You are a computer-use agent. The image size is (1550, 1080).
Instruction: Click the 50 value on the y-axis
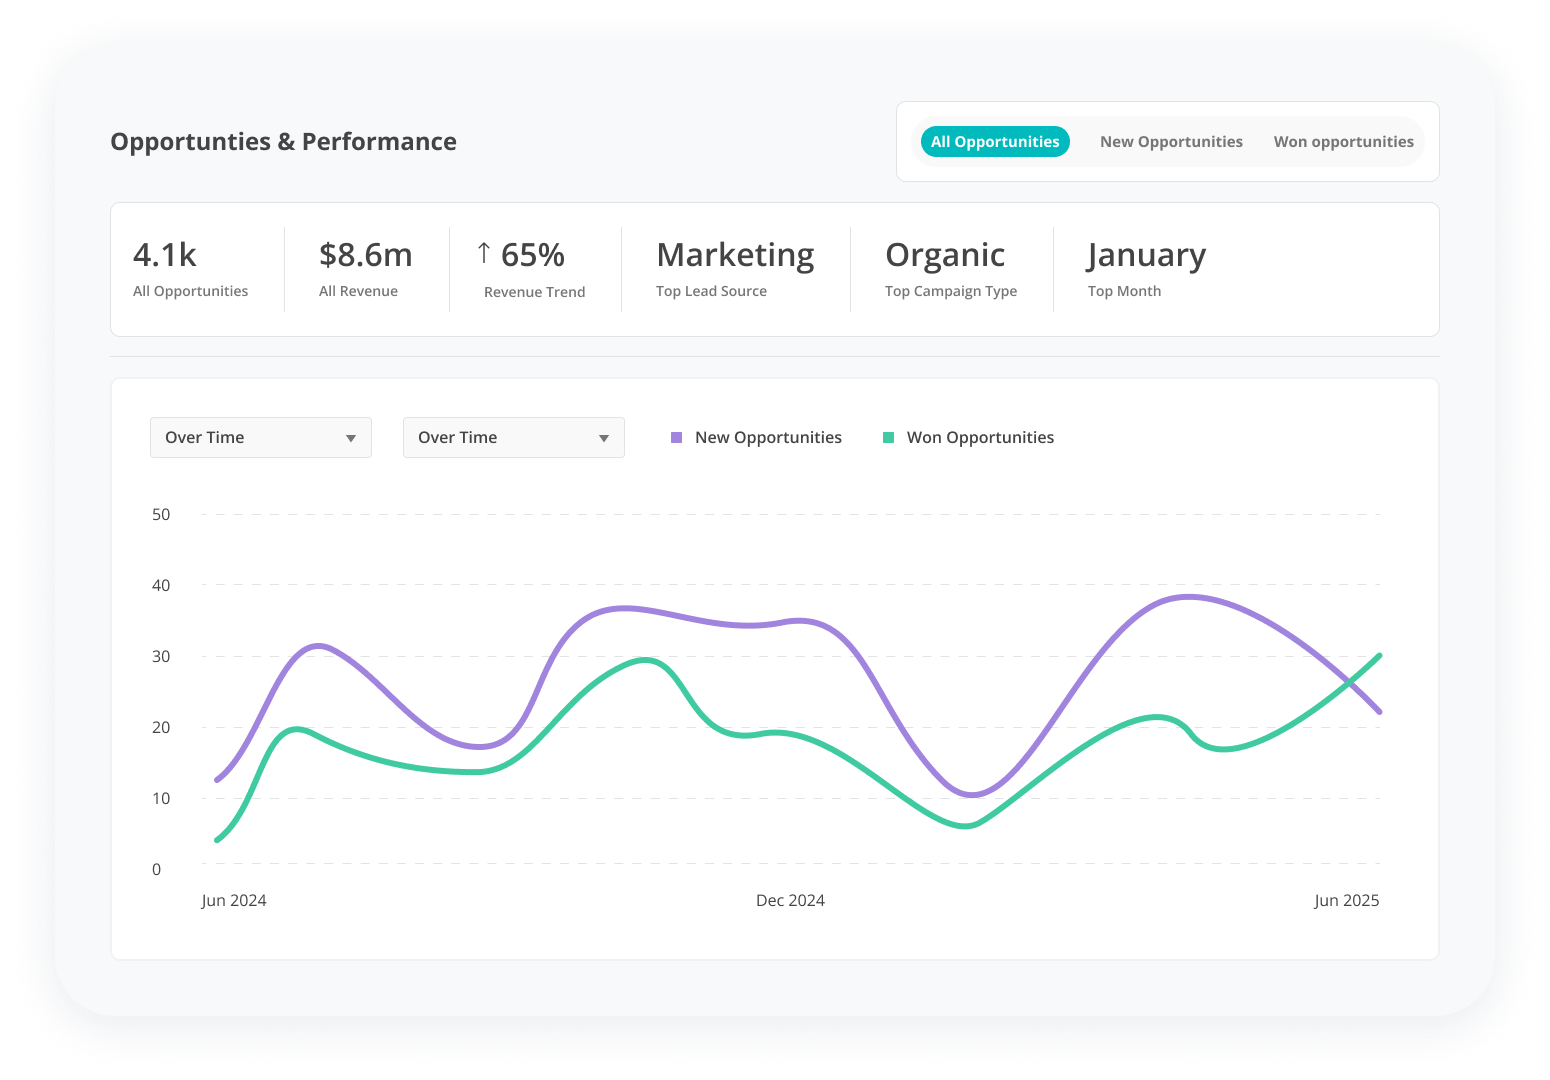(x=161, y=515)
